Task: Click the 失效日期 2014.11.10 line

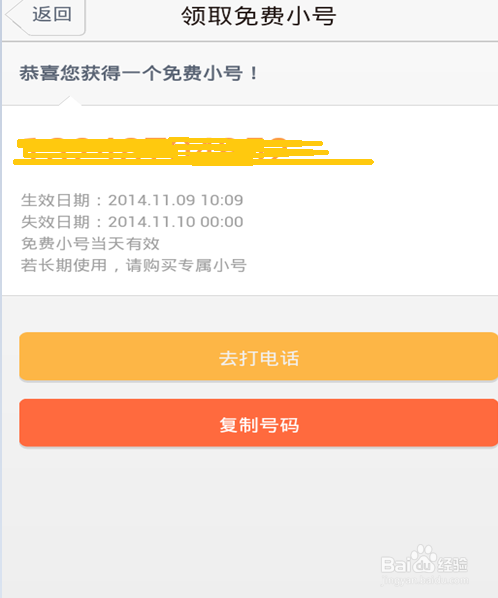Action: pos(132,222)
